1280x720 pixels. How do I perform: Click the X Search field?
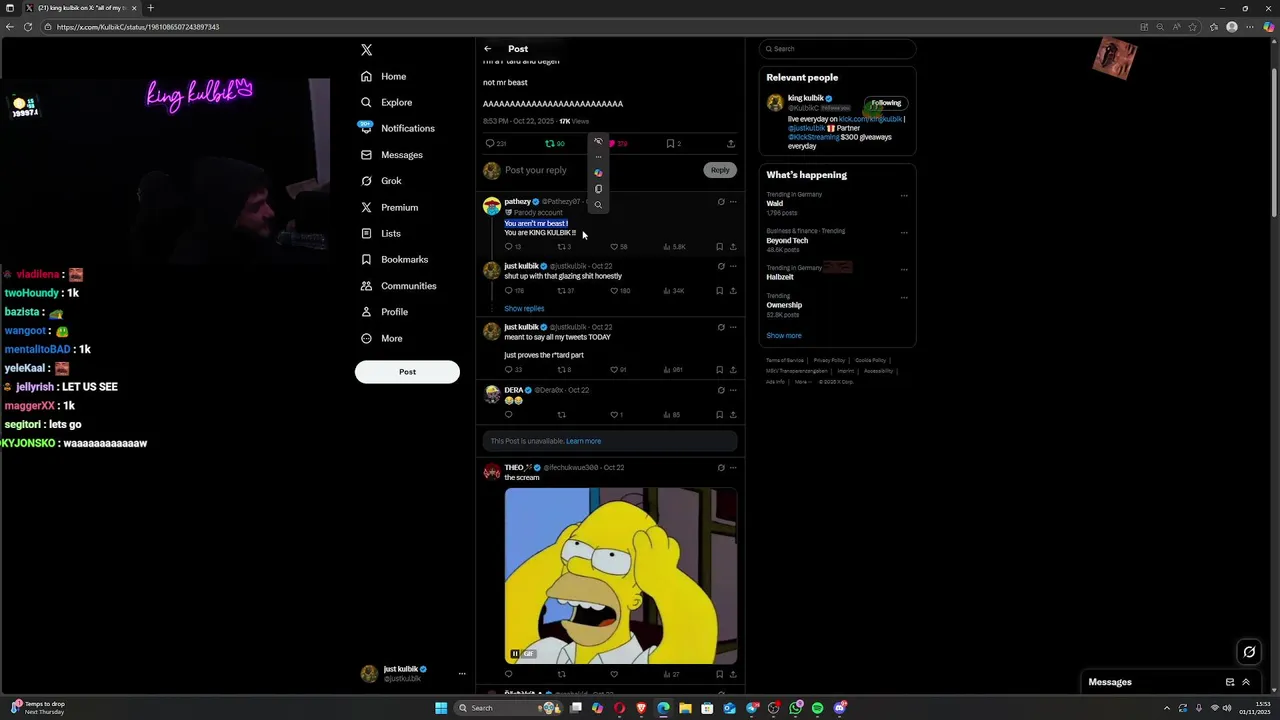(x=838, y=49)
